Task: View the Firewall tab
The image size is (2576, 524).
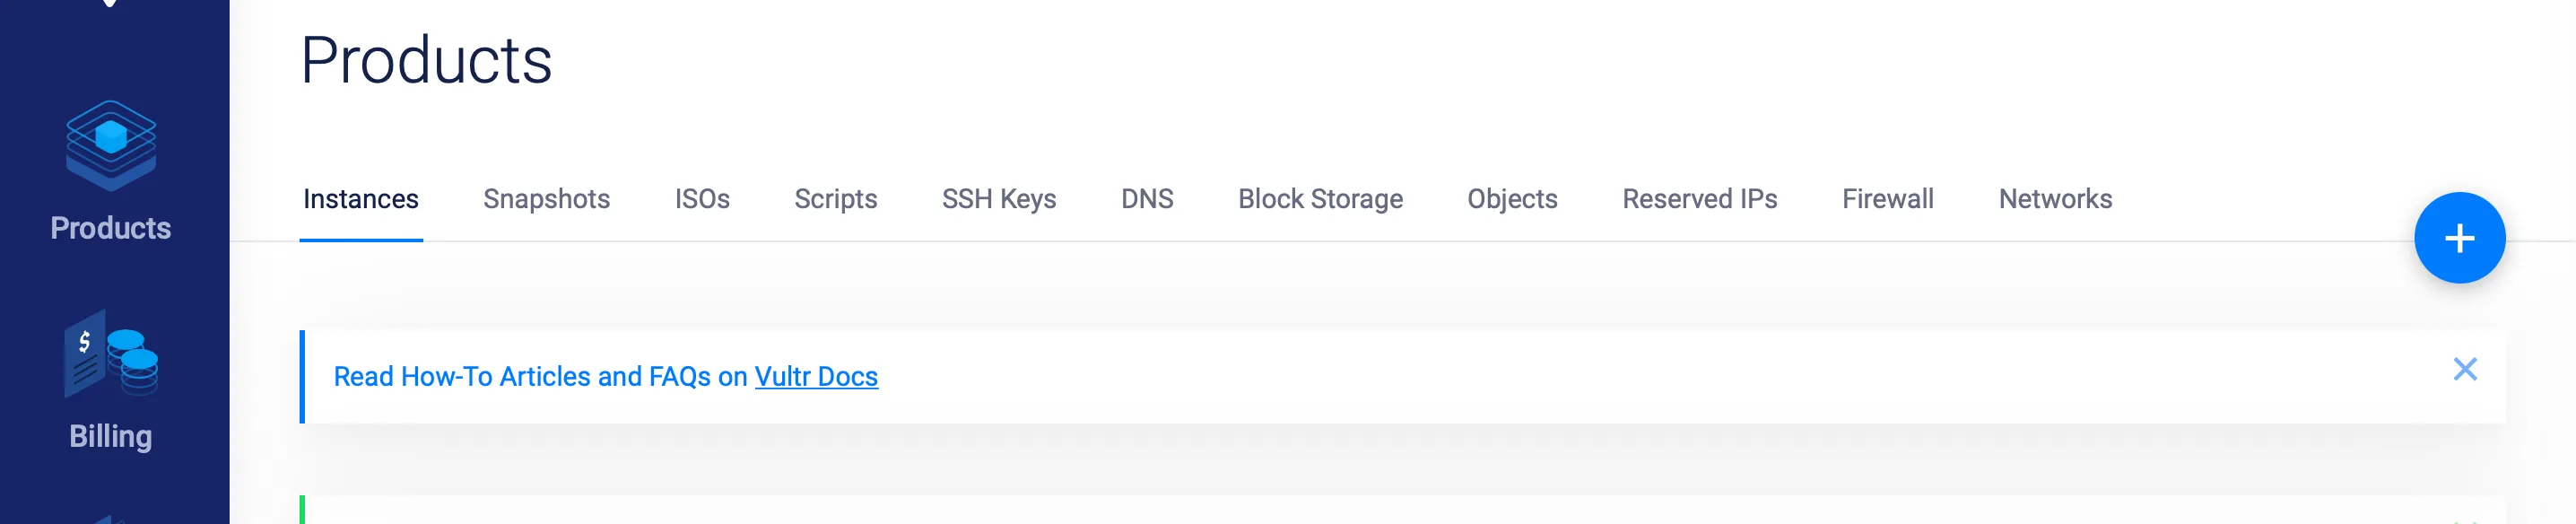Action: (x=1887, y=199)
